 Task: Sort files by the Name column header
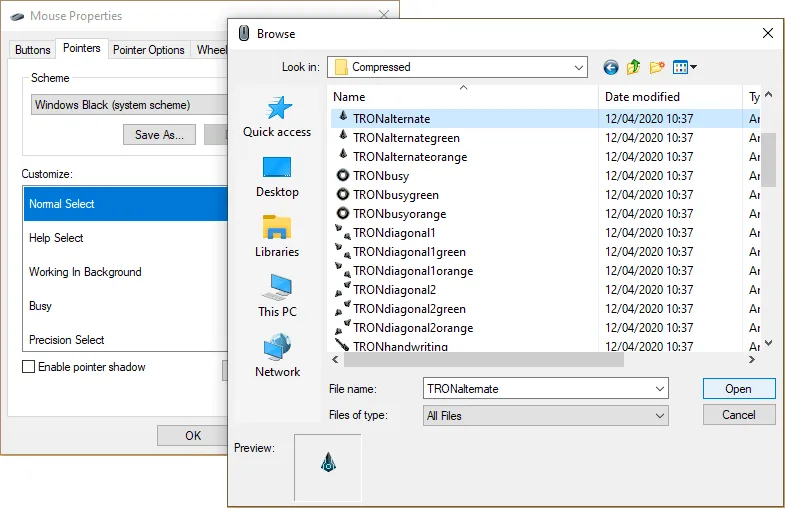coord(463,97)
